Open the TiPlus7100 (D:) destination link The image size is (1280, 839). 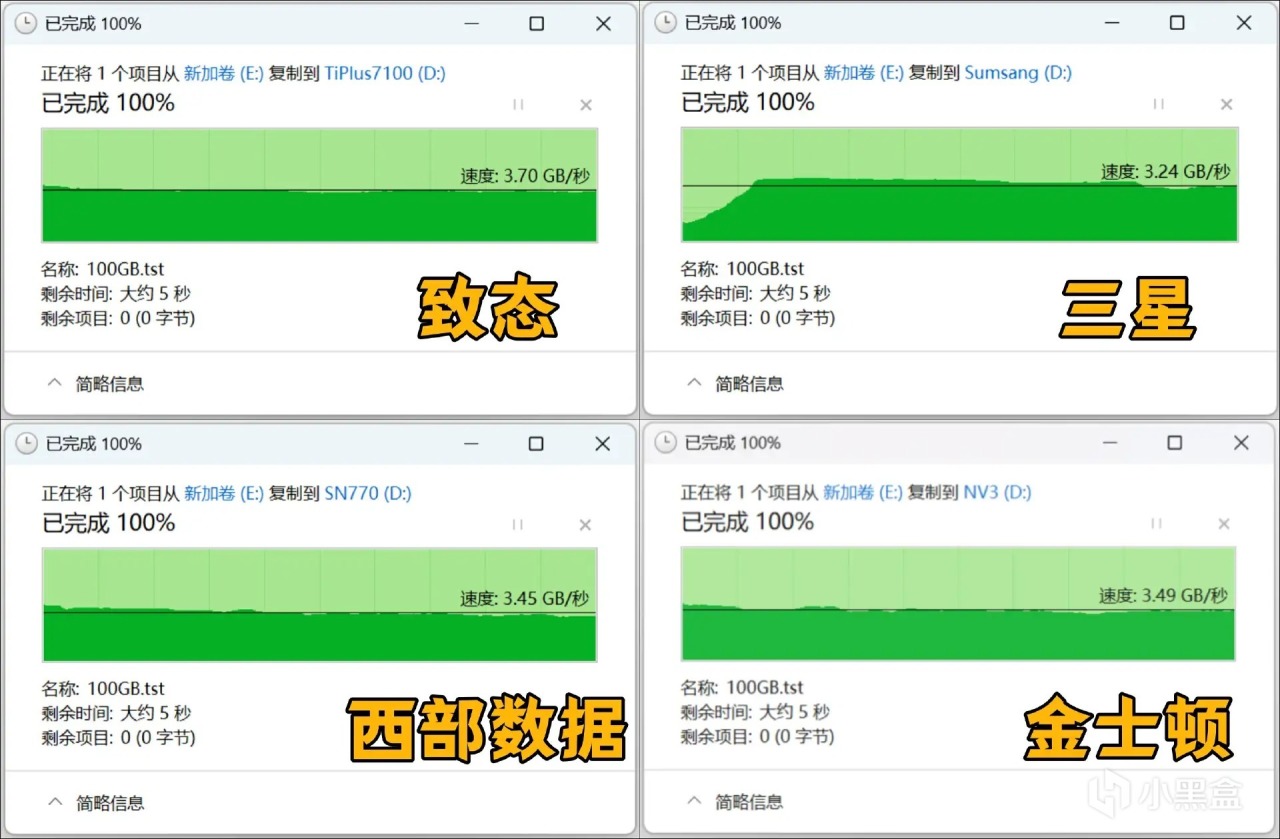(x=385, y=73)
